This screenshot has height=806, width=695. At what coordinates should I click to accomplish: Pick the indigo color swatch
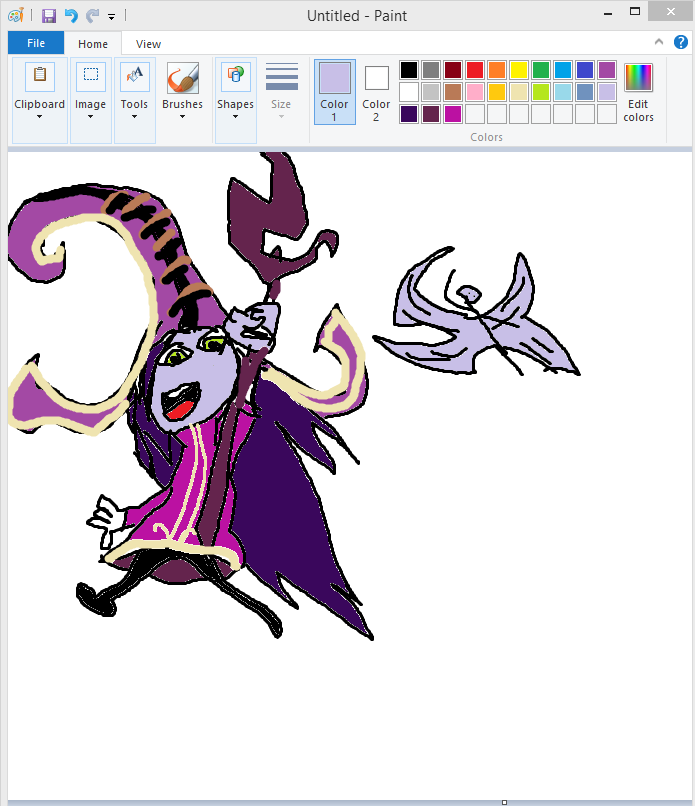pyautogui.click(x=585, y=70)
